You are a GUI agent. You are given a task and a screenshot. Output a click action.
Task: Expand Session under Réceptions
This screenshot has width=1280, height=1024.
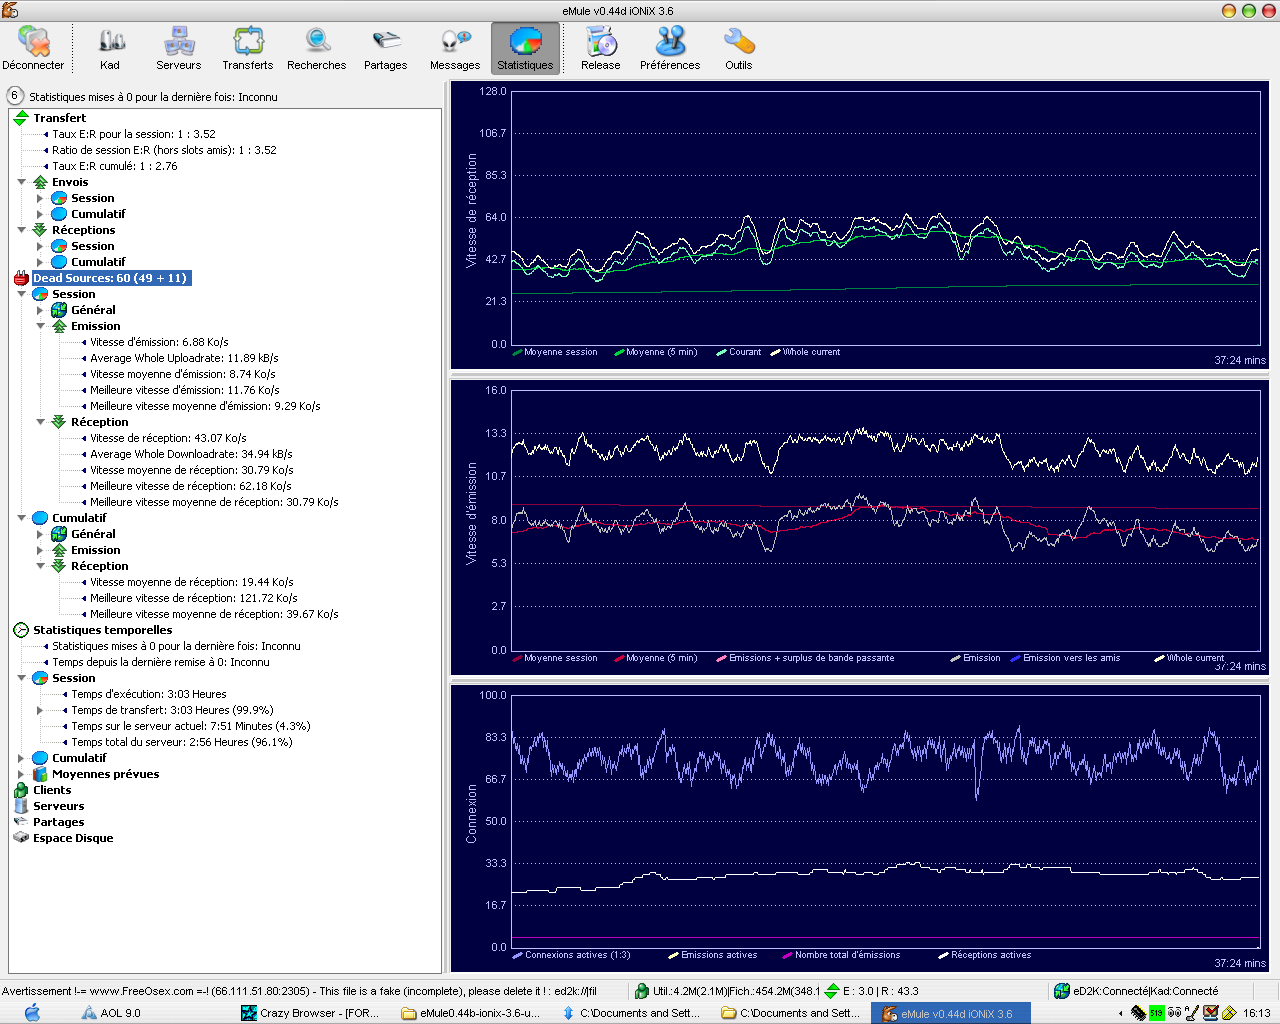pyautogui.click(x=41, y=246)
